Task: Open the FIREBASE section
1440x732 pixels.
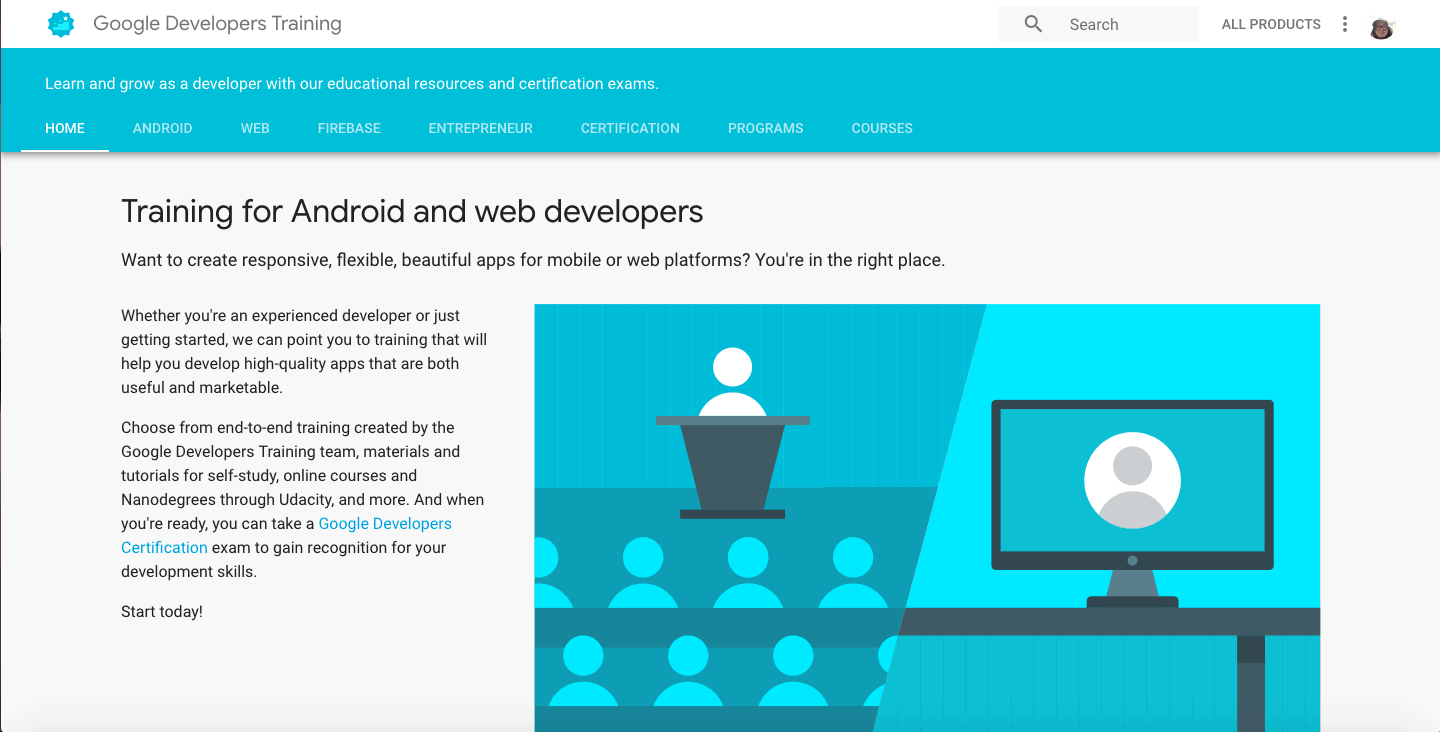Action: pyautogui.click(x=348, y=128)
